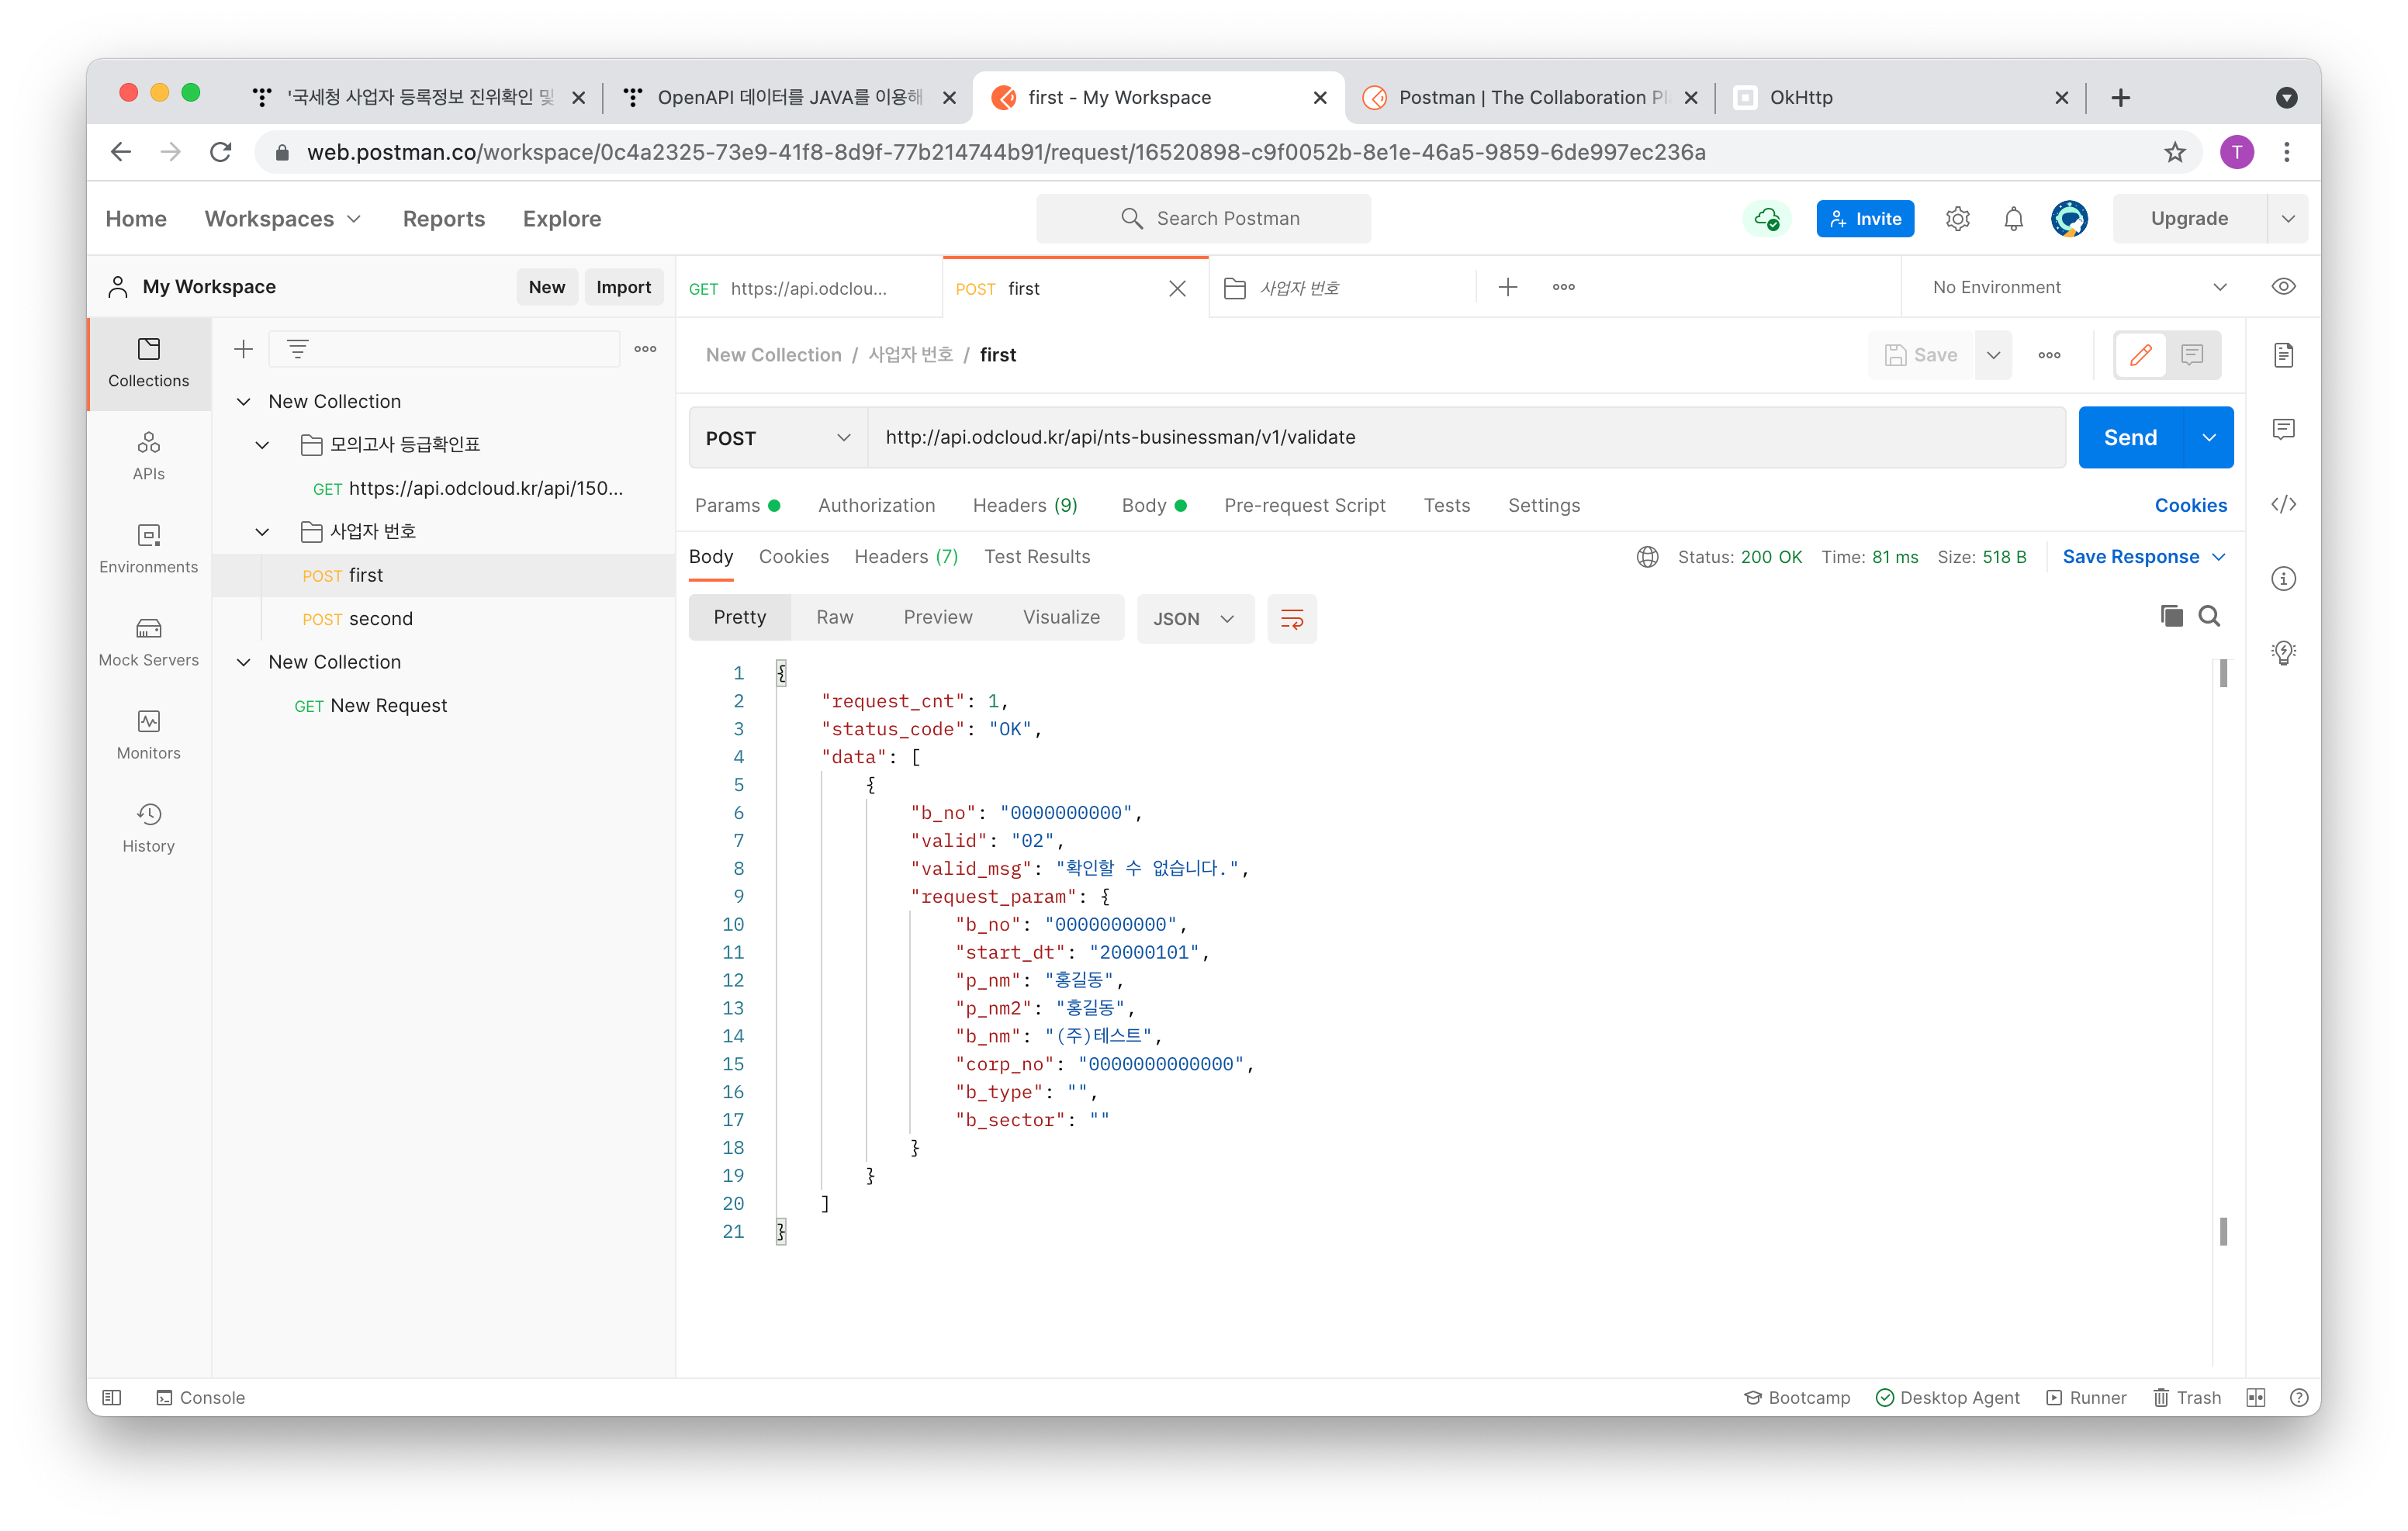
Task: Open the request documentation icon
Action: click(2283, 355)
